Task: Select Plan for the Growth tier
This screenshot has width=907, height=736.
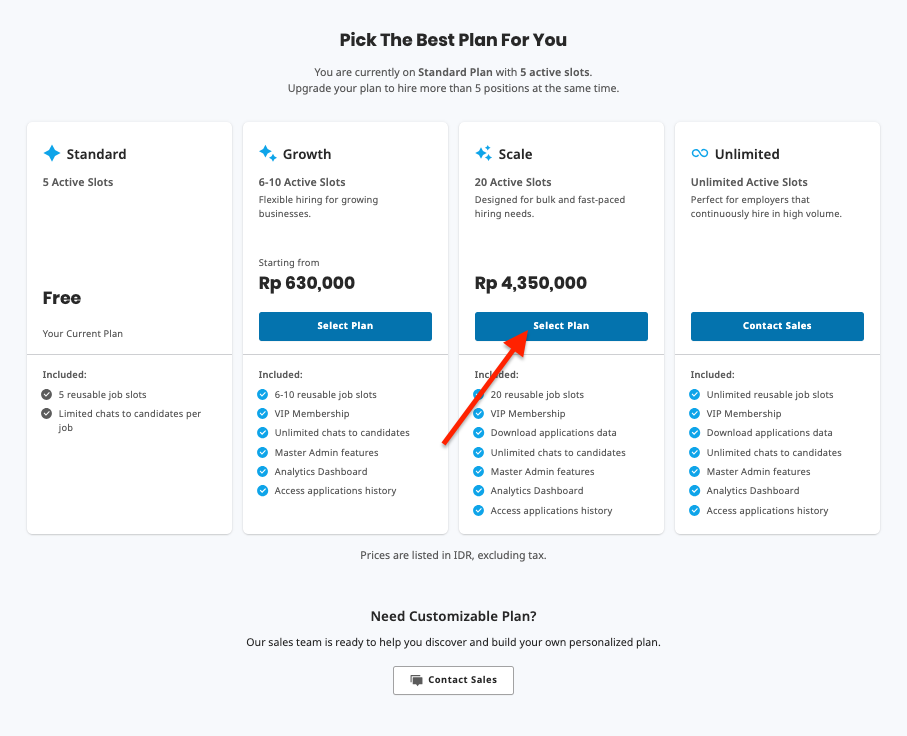Action: pyautogui.click(x=345, y=326)
